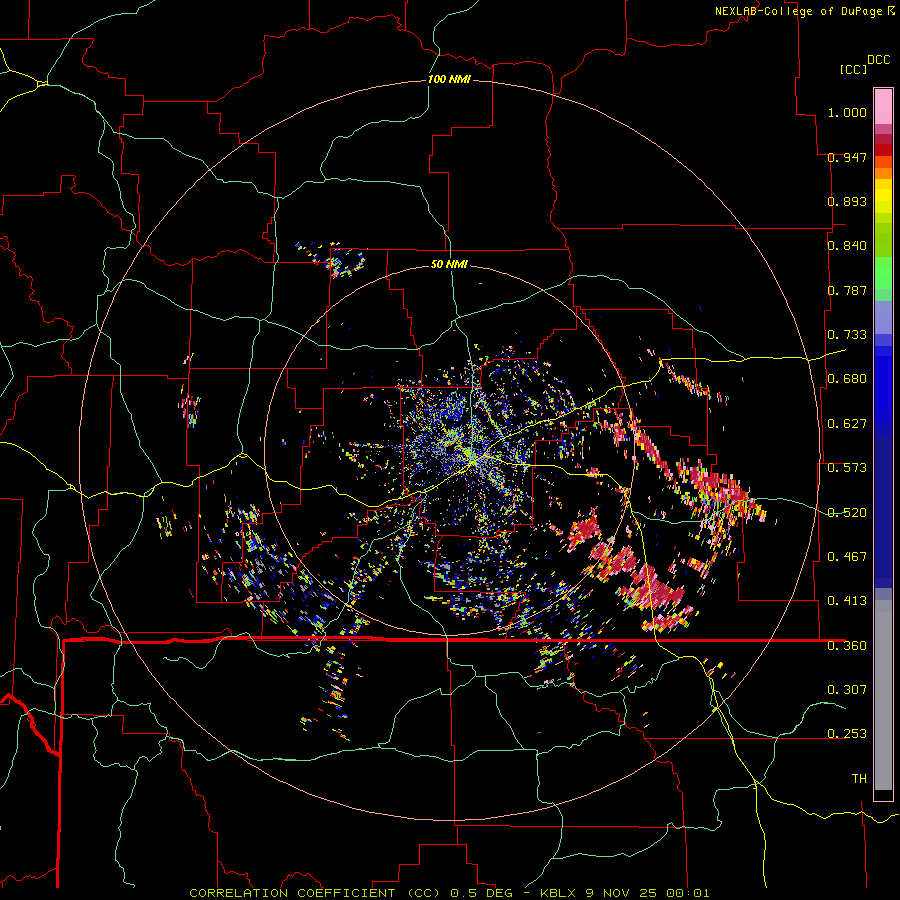Screen dimensions: 900x900
Task: Click the 0.307 legend value
Action: [x=847, y=690]
